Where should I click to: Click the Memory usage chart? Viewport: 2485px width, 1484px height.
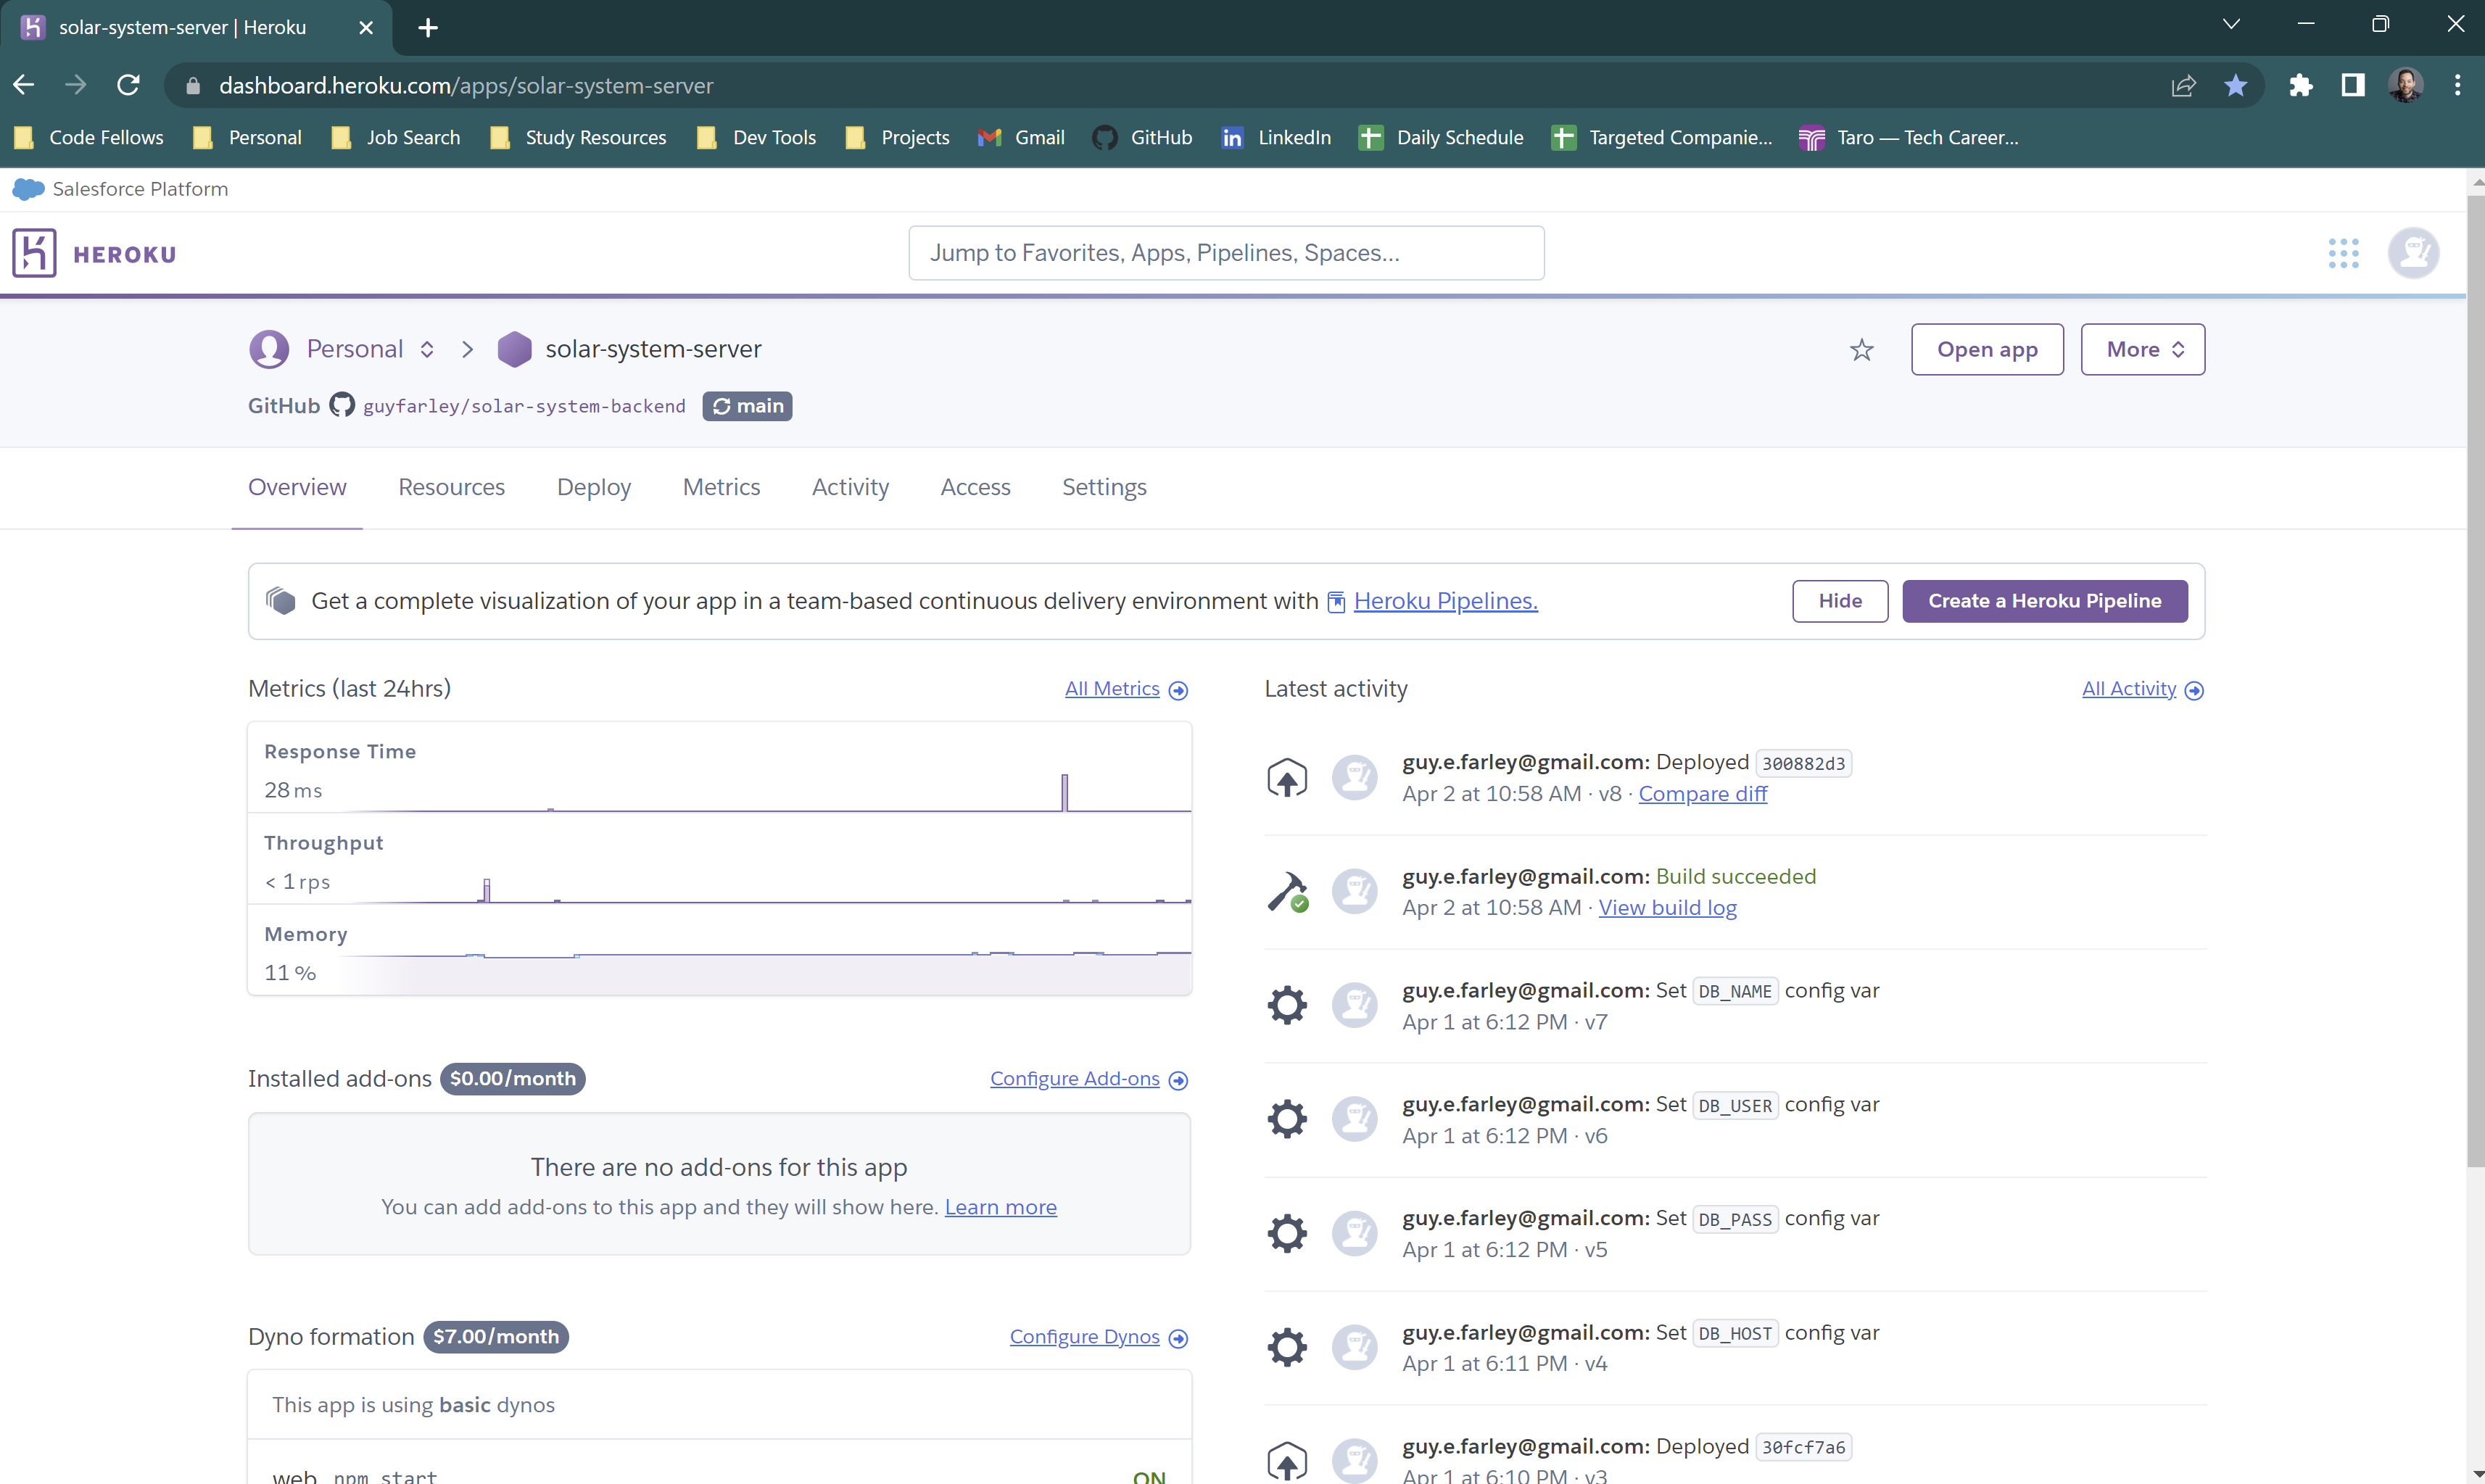[x=719, y=951]
